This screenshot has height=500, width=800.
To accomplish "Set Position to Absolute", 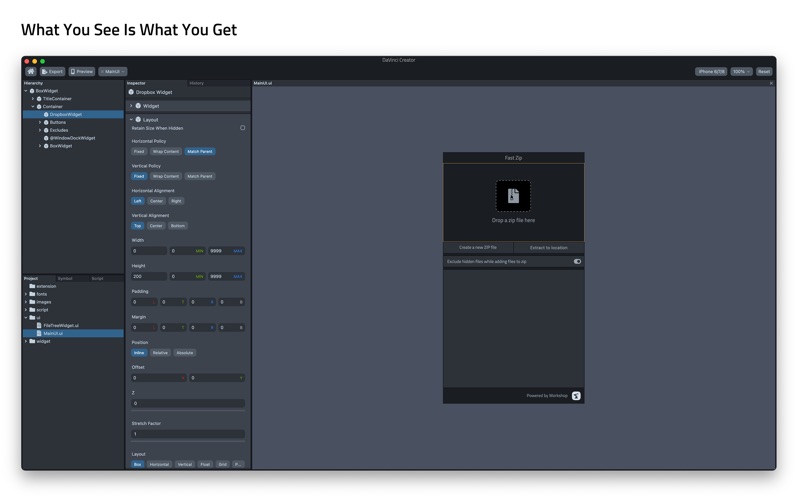I will [x=185, y=353].
